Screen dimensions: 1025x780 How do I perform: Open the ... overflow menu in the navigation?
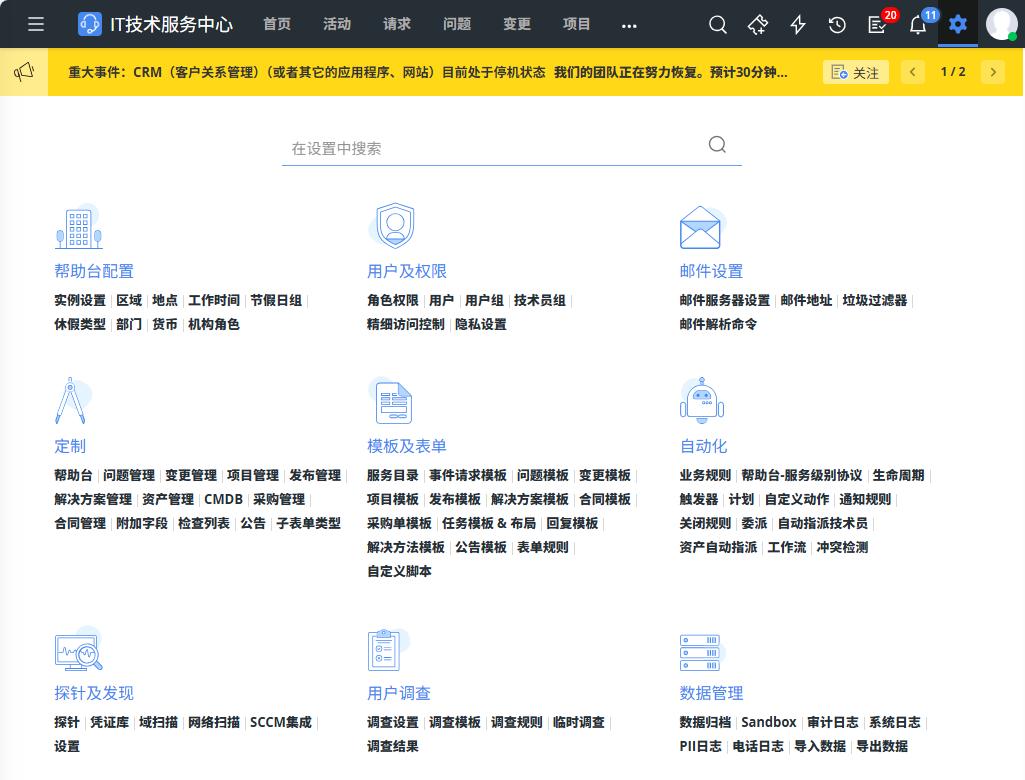click(x=629, y=24)
